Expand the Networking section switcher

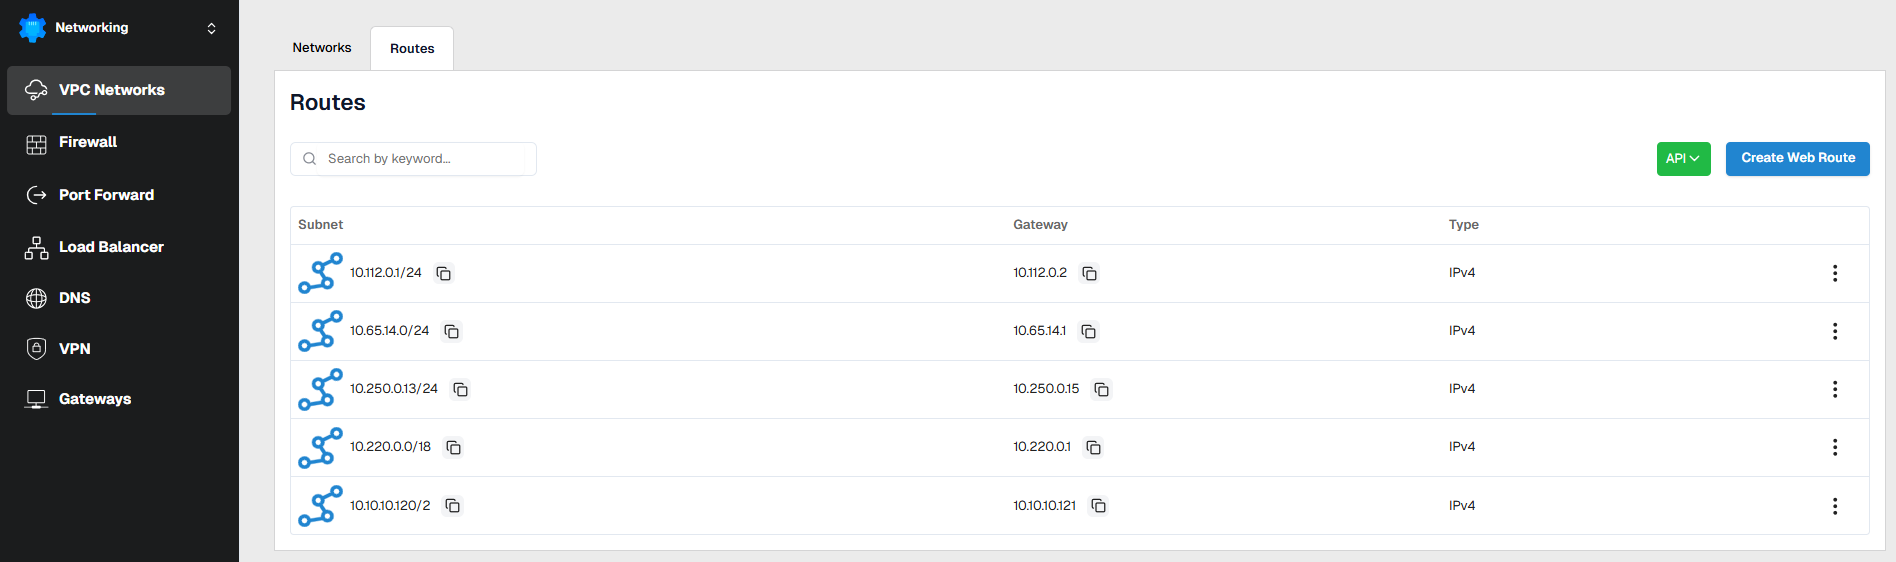(211, 28)
